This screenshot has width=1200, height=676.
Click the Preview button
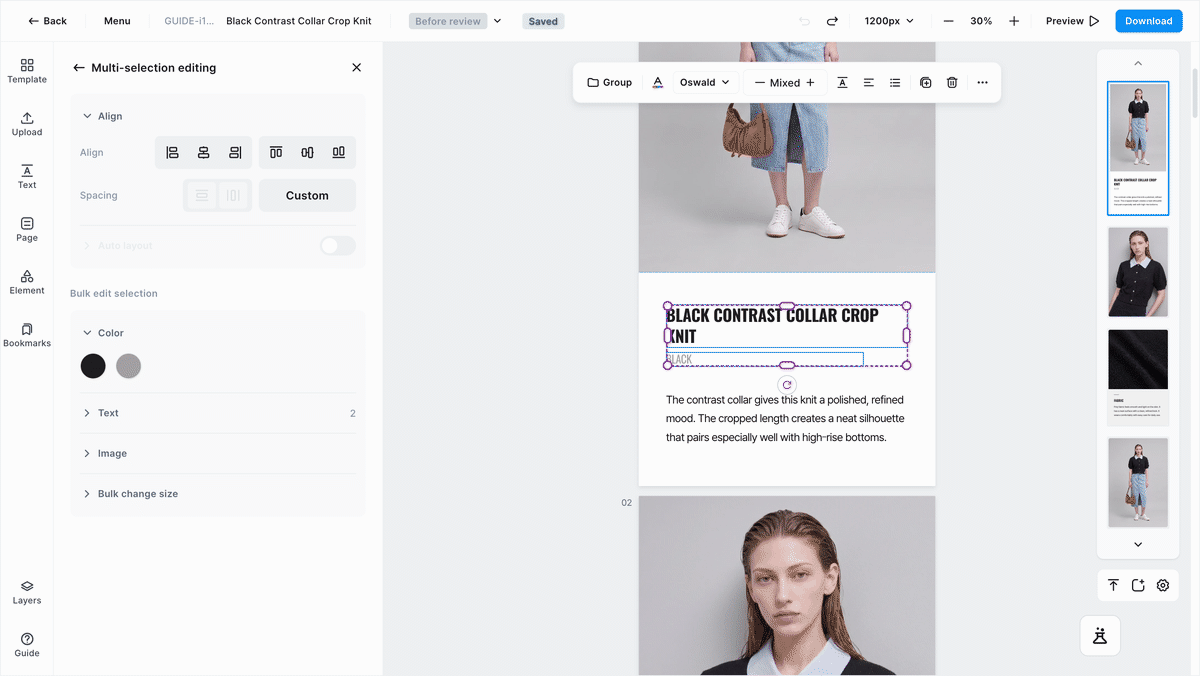pyautogui.click(x=1072, y=21)
